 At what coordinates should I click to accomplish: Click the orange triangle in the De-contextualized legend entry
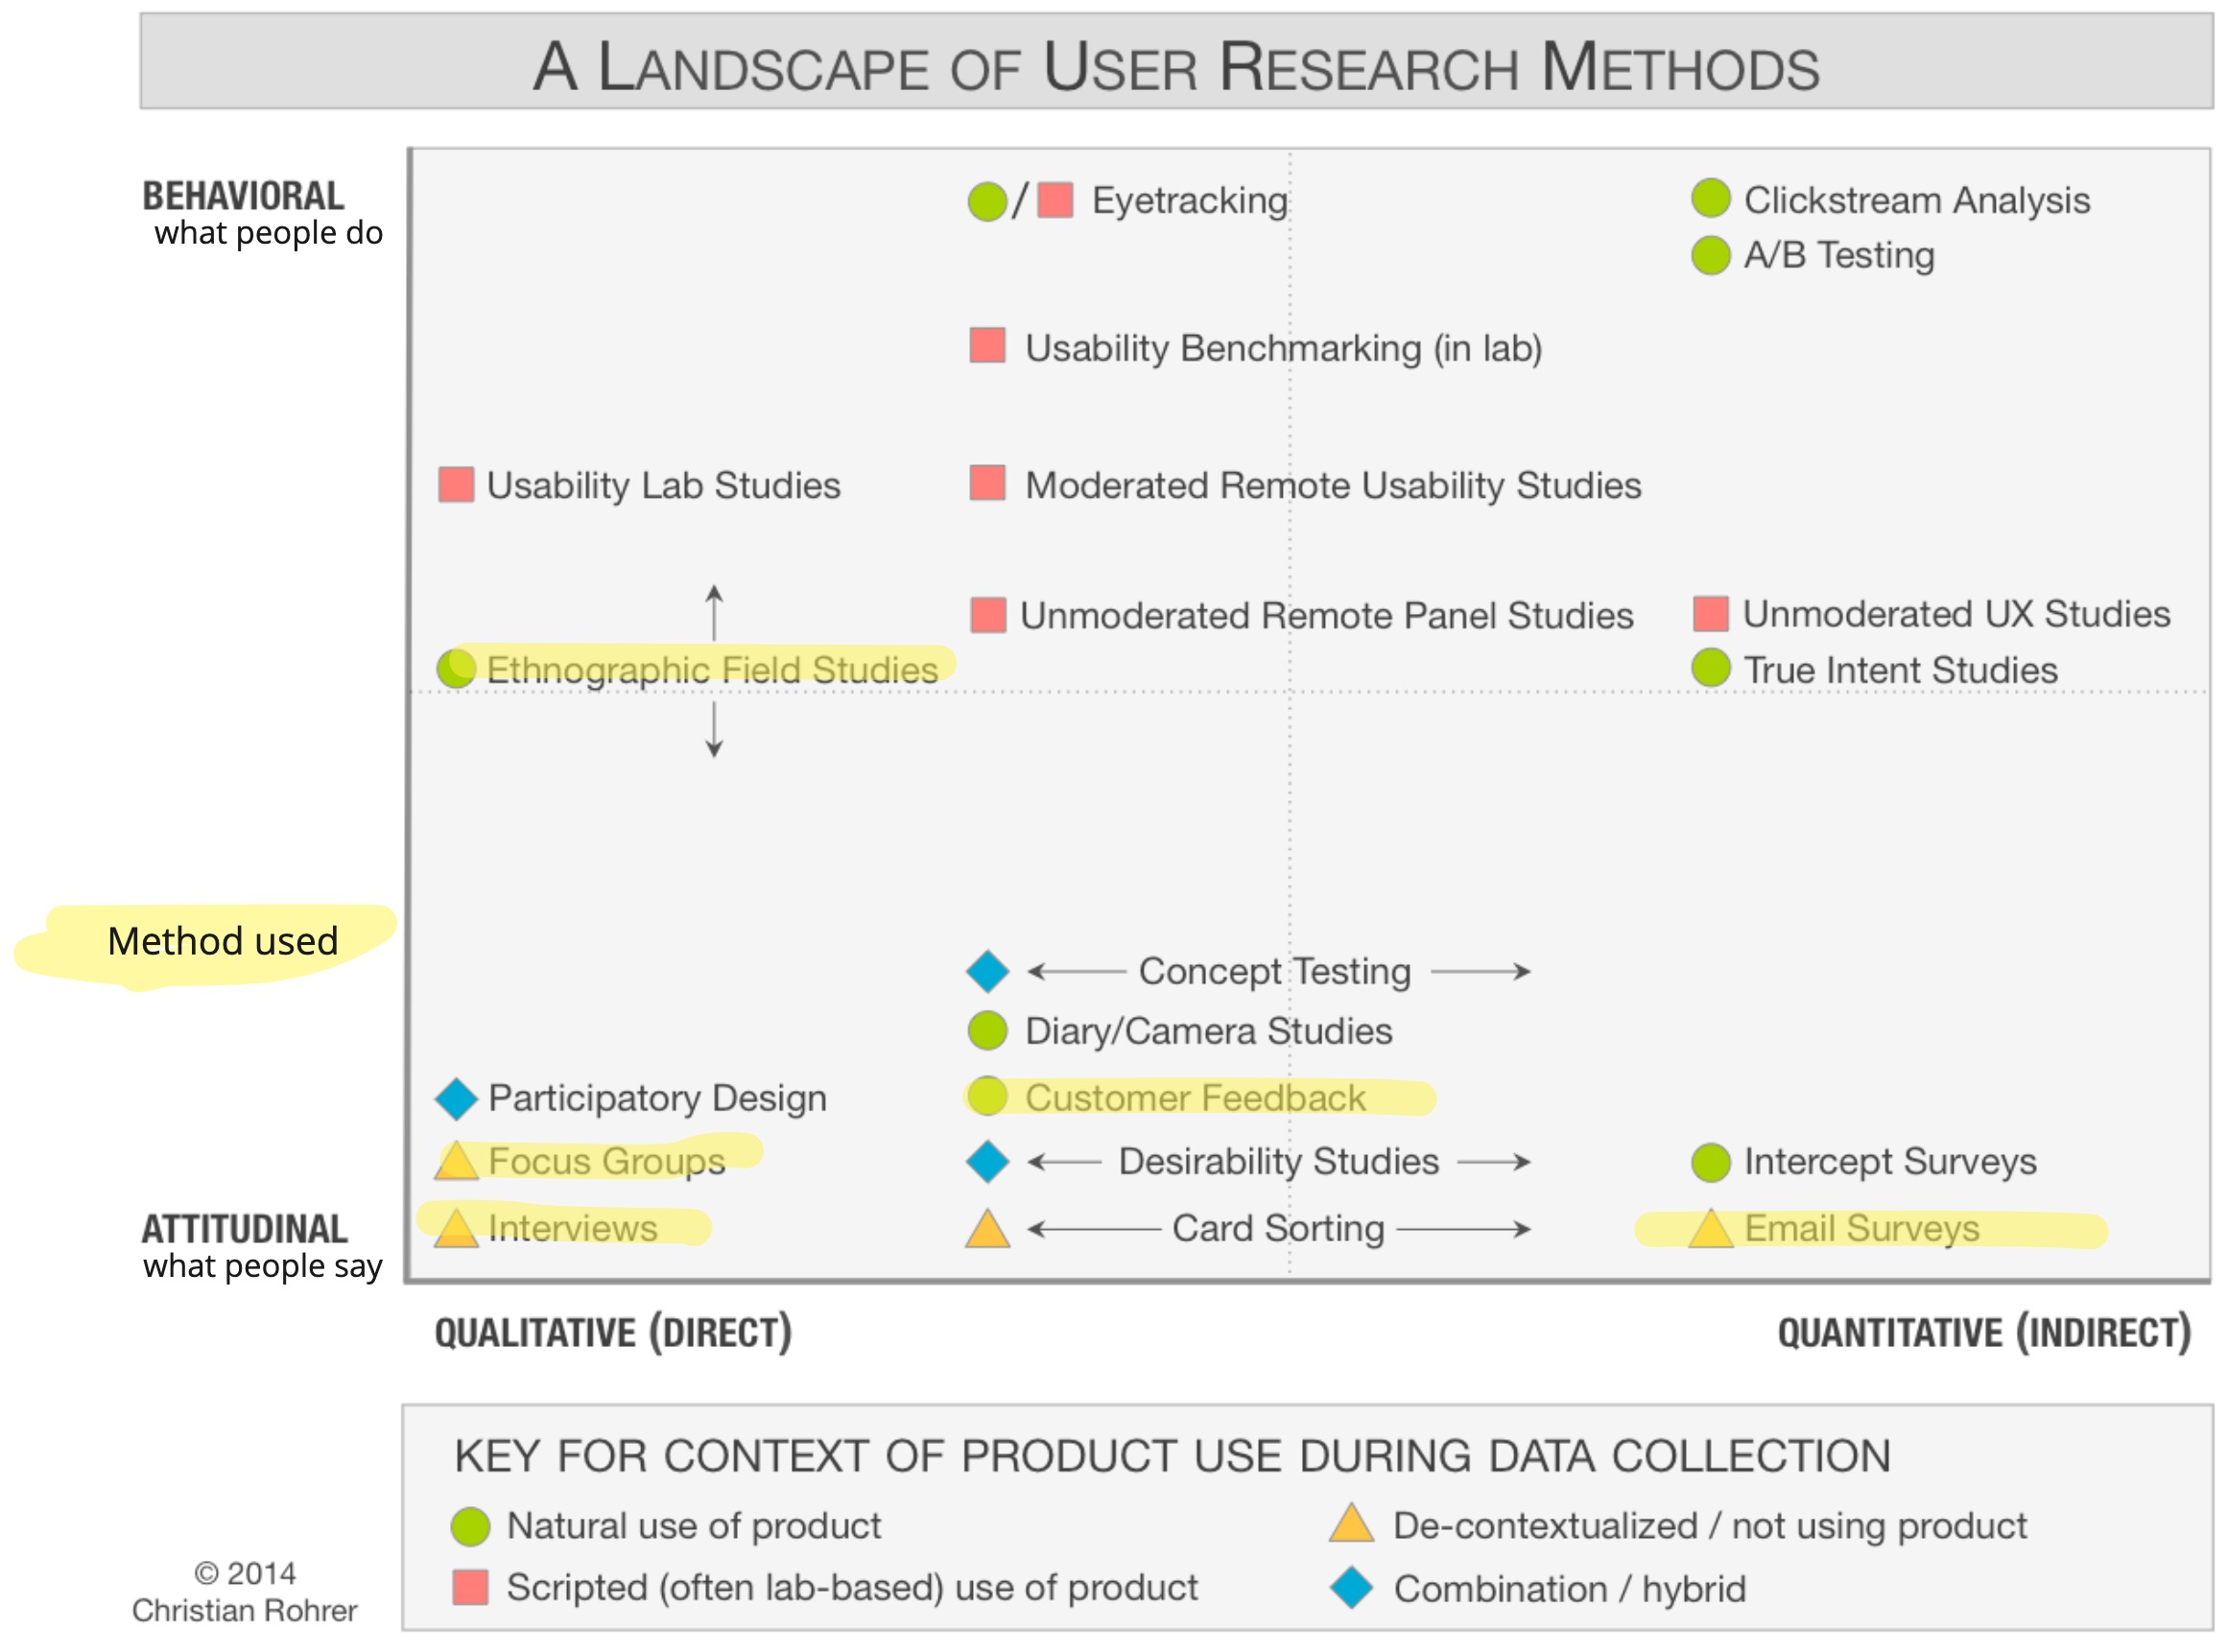click(x=1351, y=1524)
